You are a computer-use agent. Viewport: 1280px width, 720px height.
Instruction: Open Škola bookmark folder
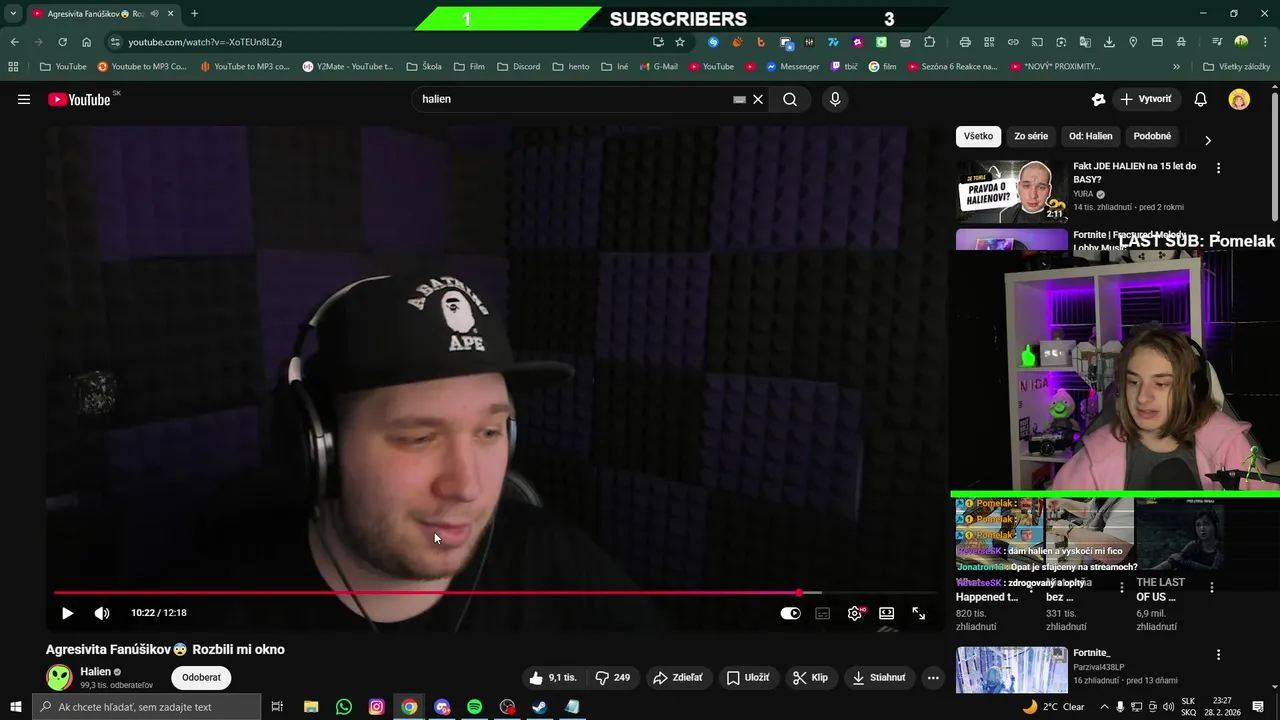pyautogui.click(x=424, y=67)
